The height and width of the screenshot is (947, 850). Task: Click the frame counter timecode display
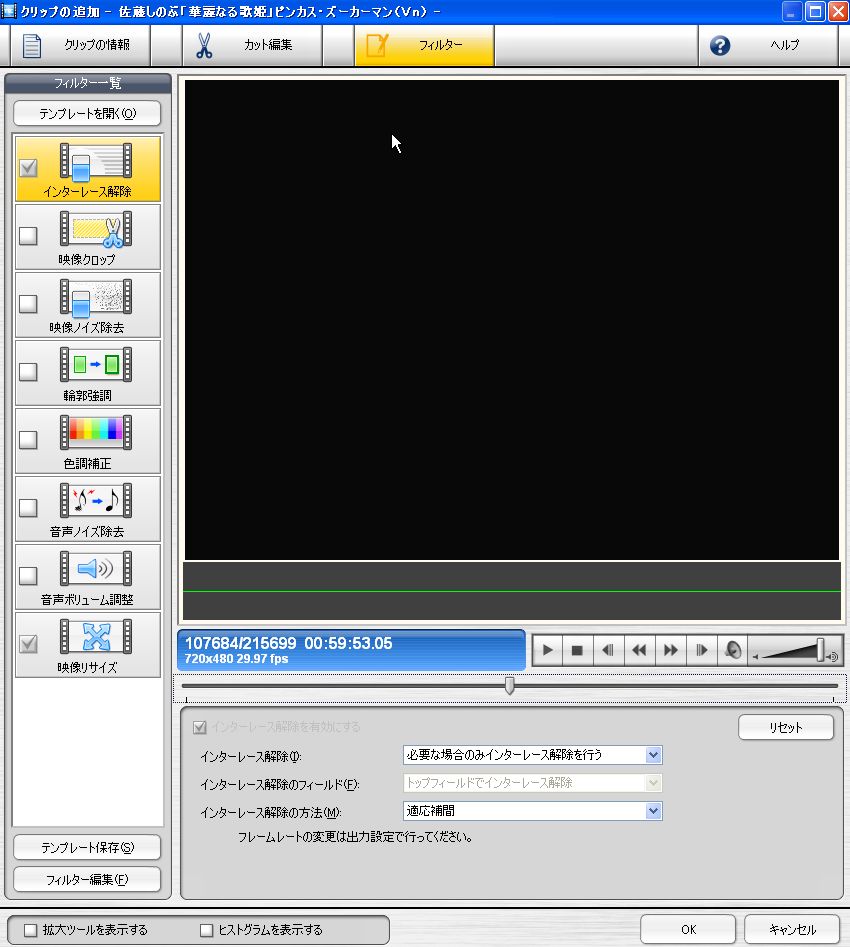point(289,643)
